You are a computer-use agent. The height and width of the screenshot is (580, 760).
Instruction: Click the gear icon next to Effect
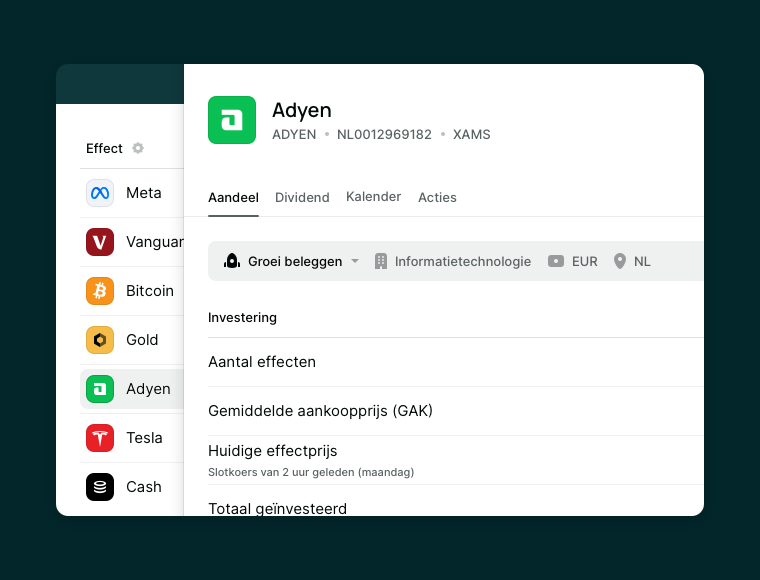pyautogui.click(x=138, y=148)
